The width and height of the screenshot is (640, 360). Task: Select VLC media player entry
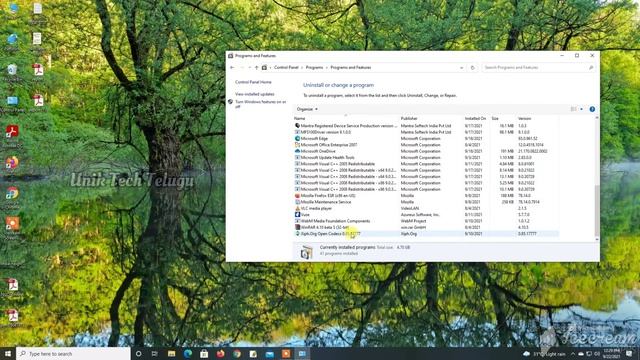pos(426,208)
